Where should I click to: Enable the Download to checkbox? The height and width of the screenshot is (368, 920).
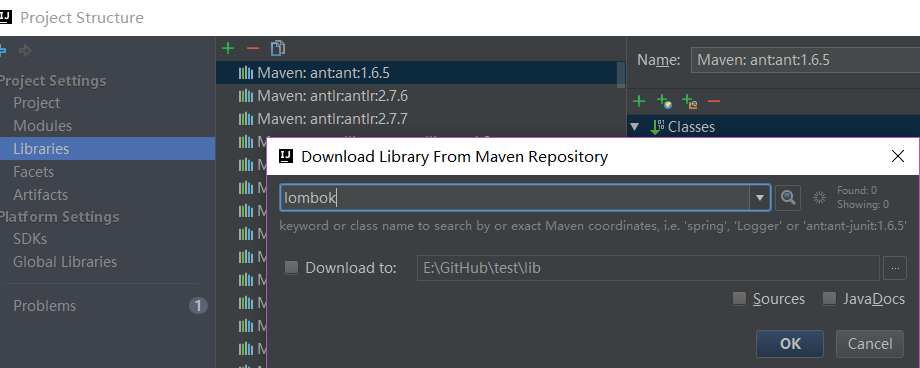291,268
